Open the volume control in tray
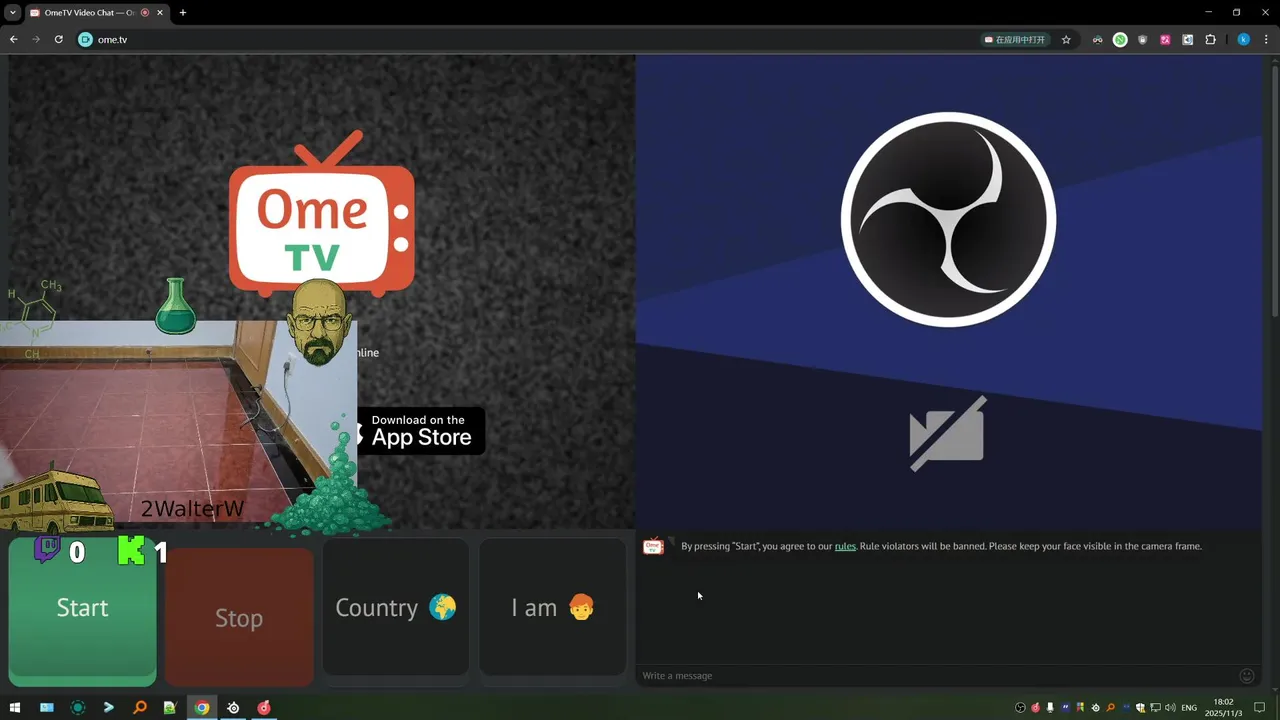 [x=1170, y=708]
